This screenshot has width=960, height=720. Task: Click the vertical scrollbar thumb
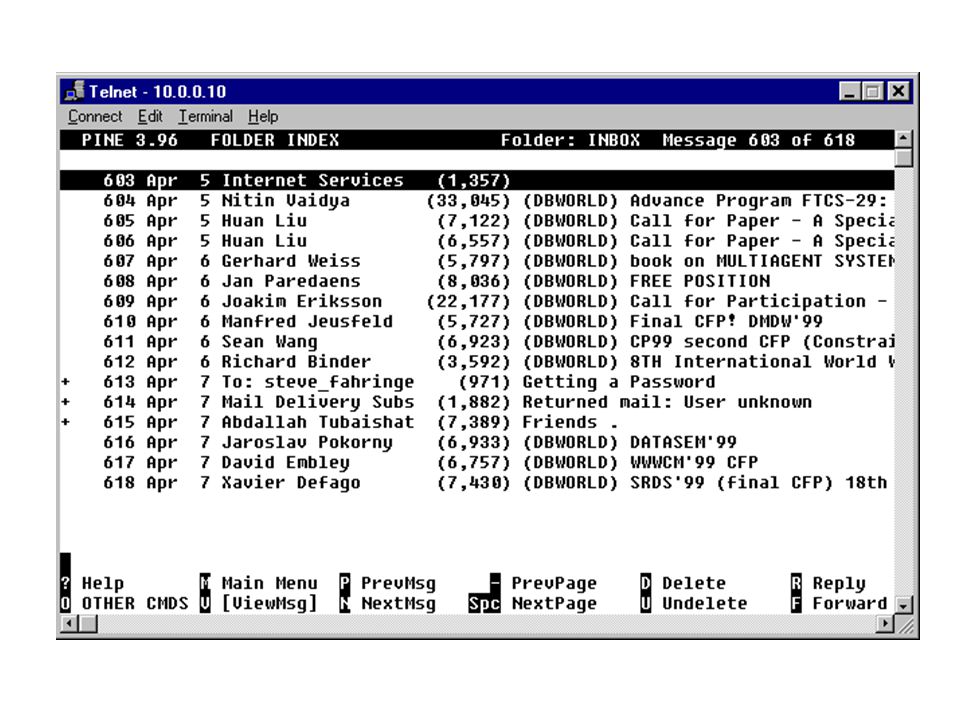[x=904, y=157]
